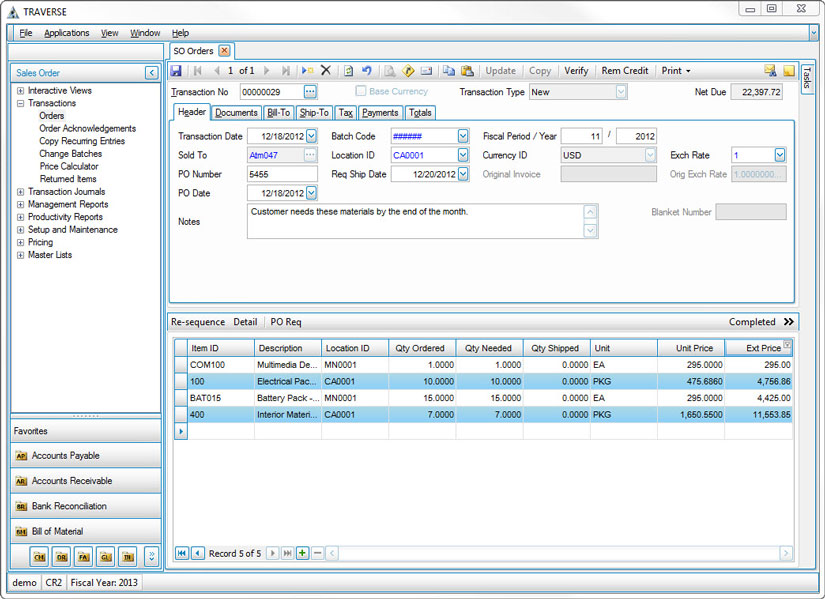Switch to the Ship-To tab

(314, 113)
